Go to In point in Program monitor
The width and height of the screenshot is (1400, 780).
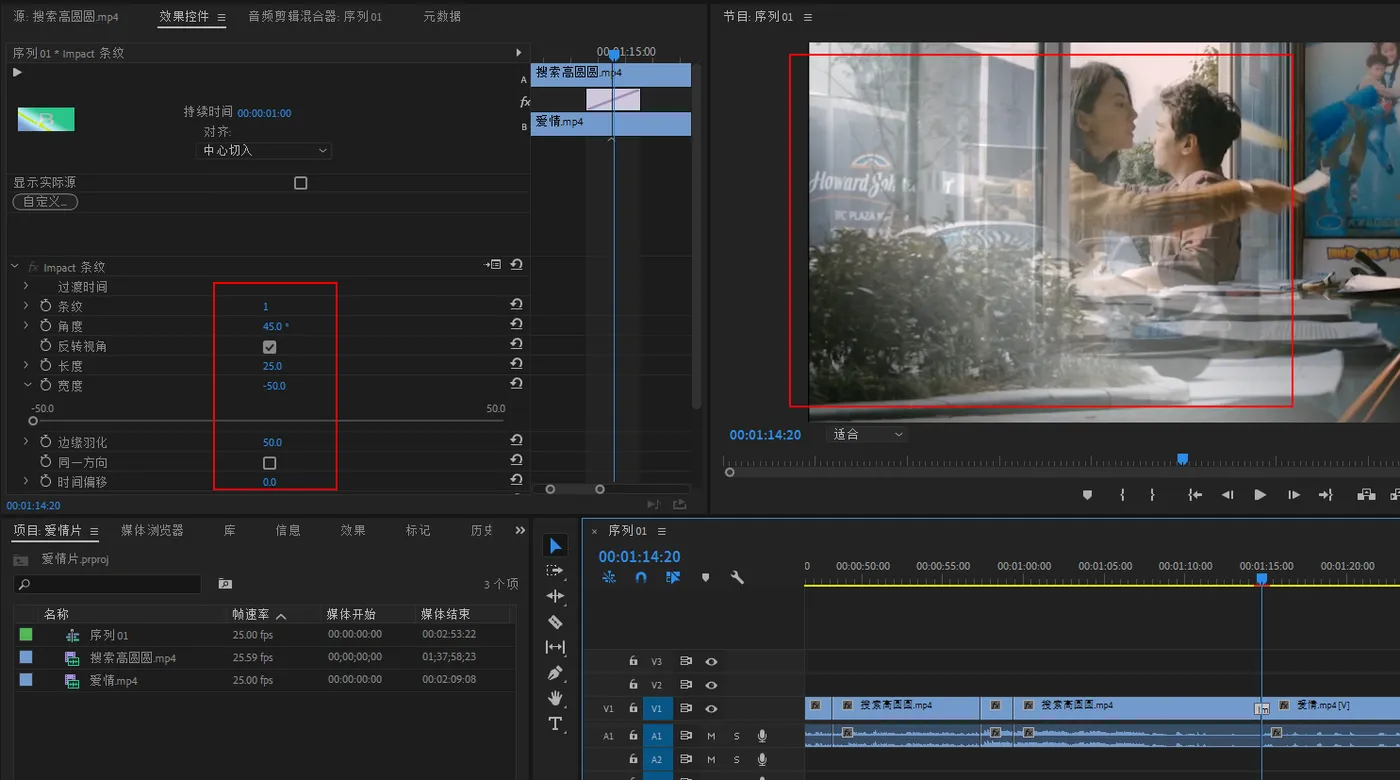coord(1194,494)
